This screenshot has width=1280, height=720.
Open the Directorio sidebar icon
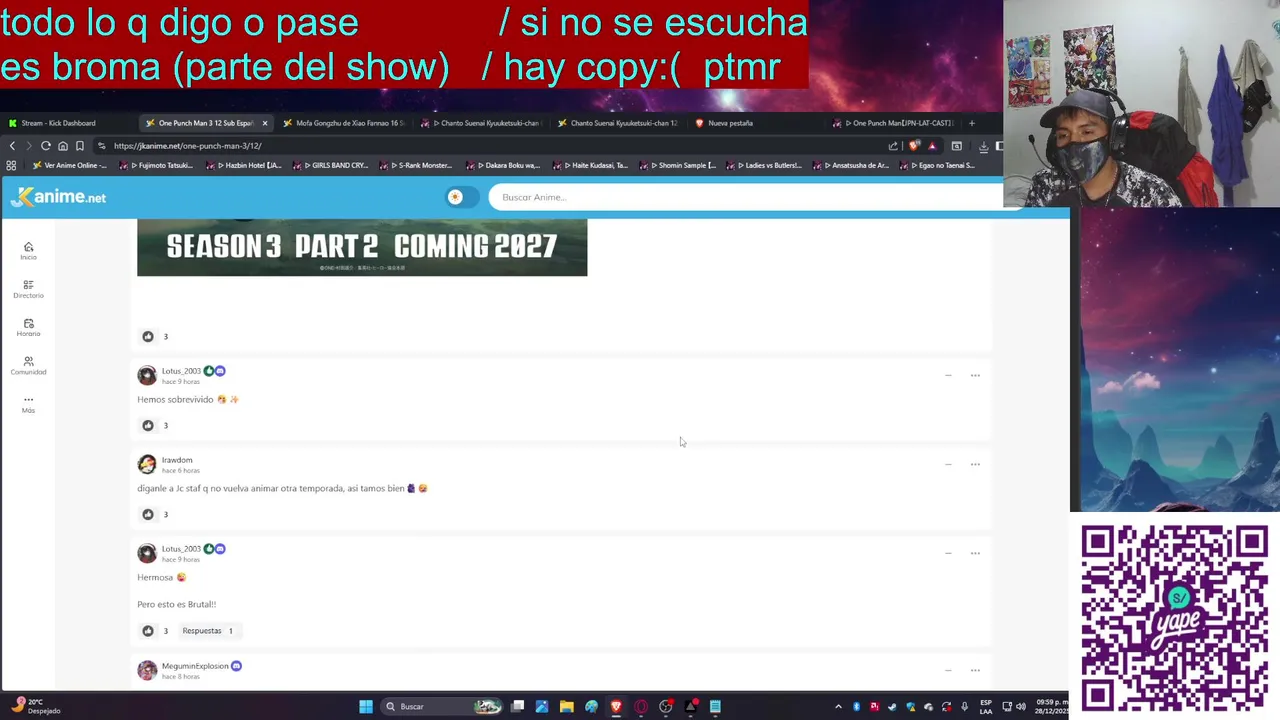(x=28, y=289)
